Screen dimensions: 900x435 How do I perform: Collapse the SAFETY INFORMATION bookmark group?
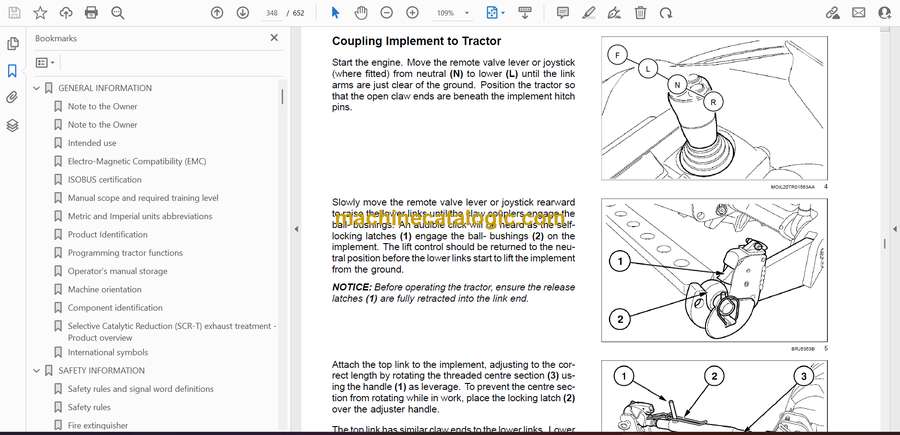tap(37, 371)
